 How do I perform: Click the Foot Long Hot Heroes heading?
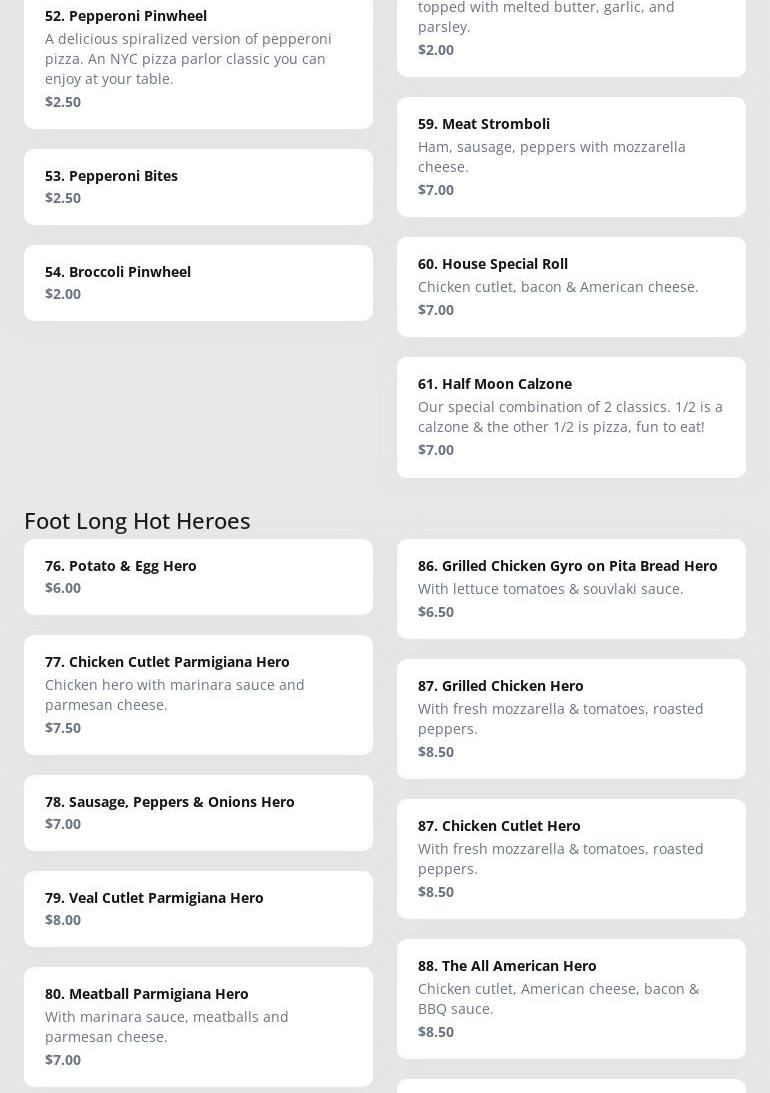click(x=137, y=521)
